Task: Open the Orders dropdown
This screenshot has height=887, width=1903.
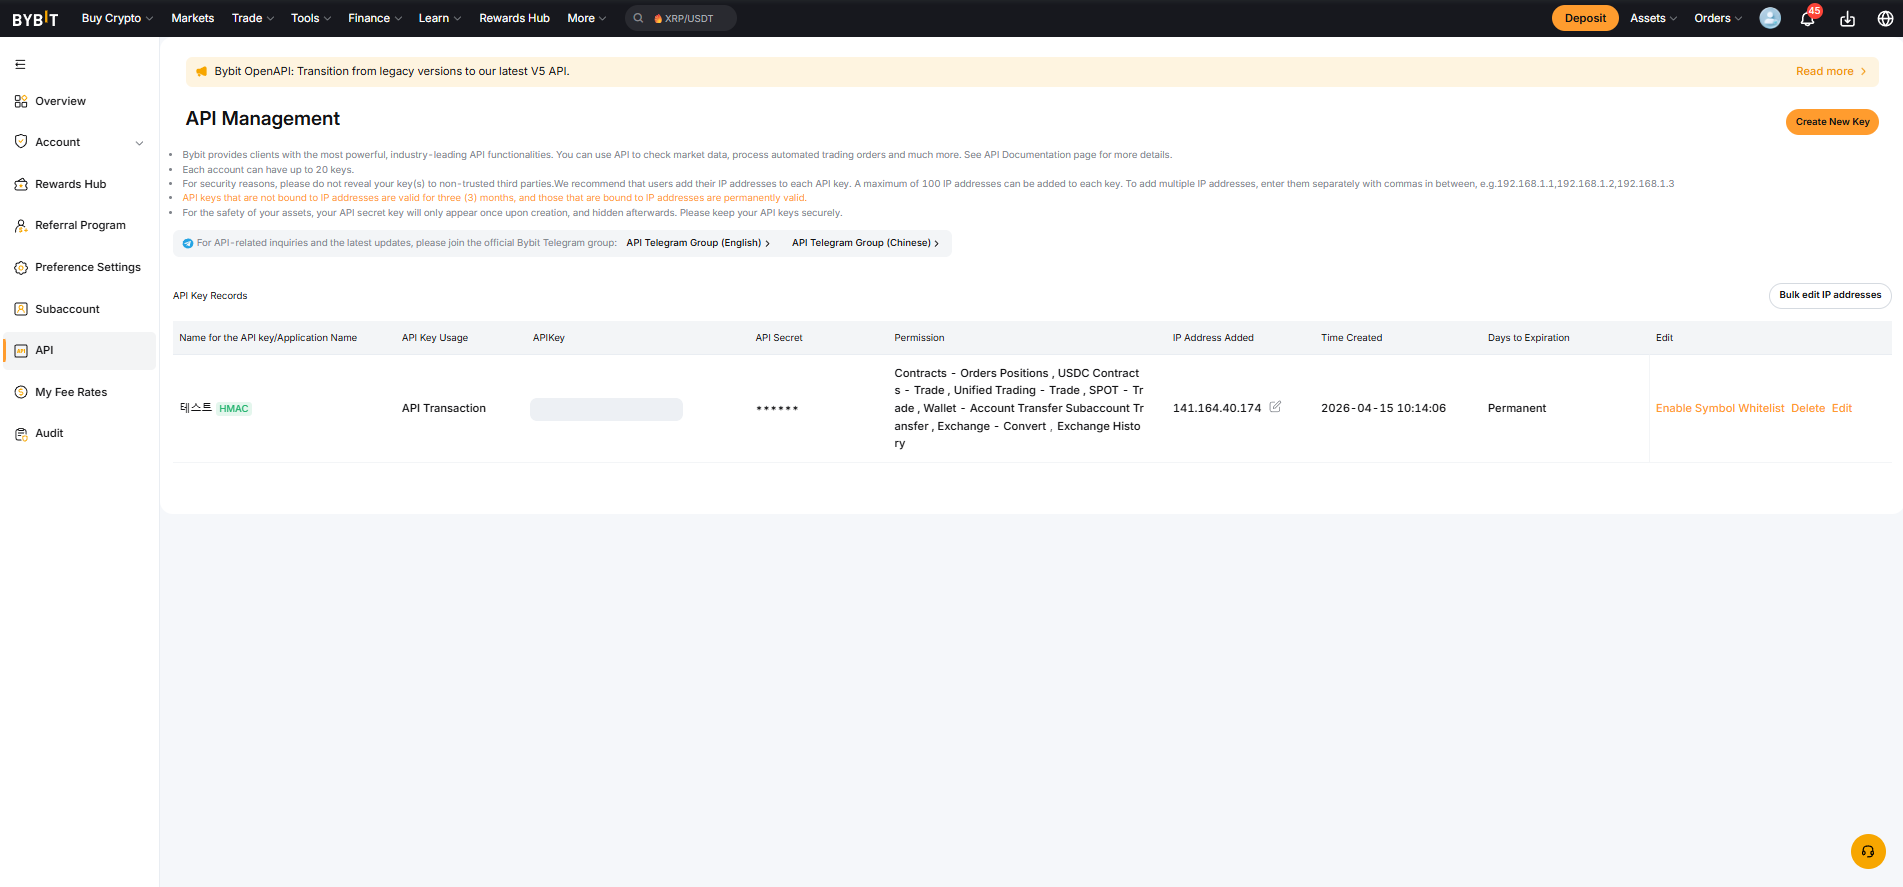Action: tap(1718, 18)
